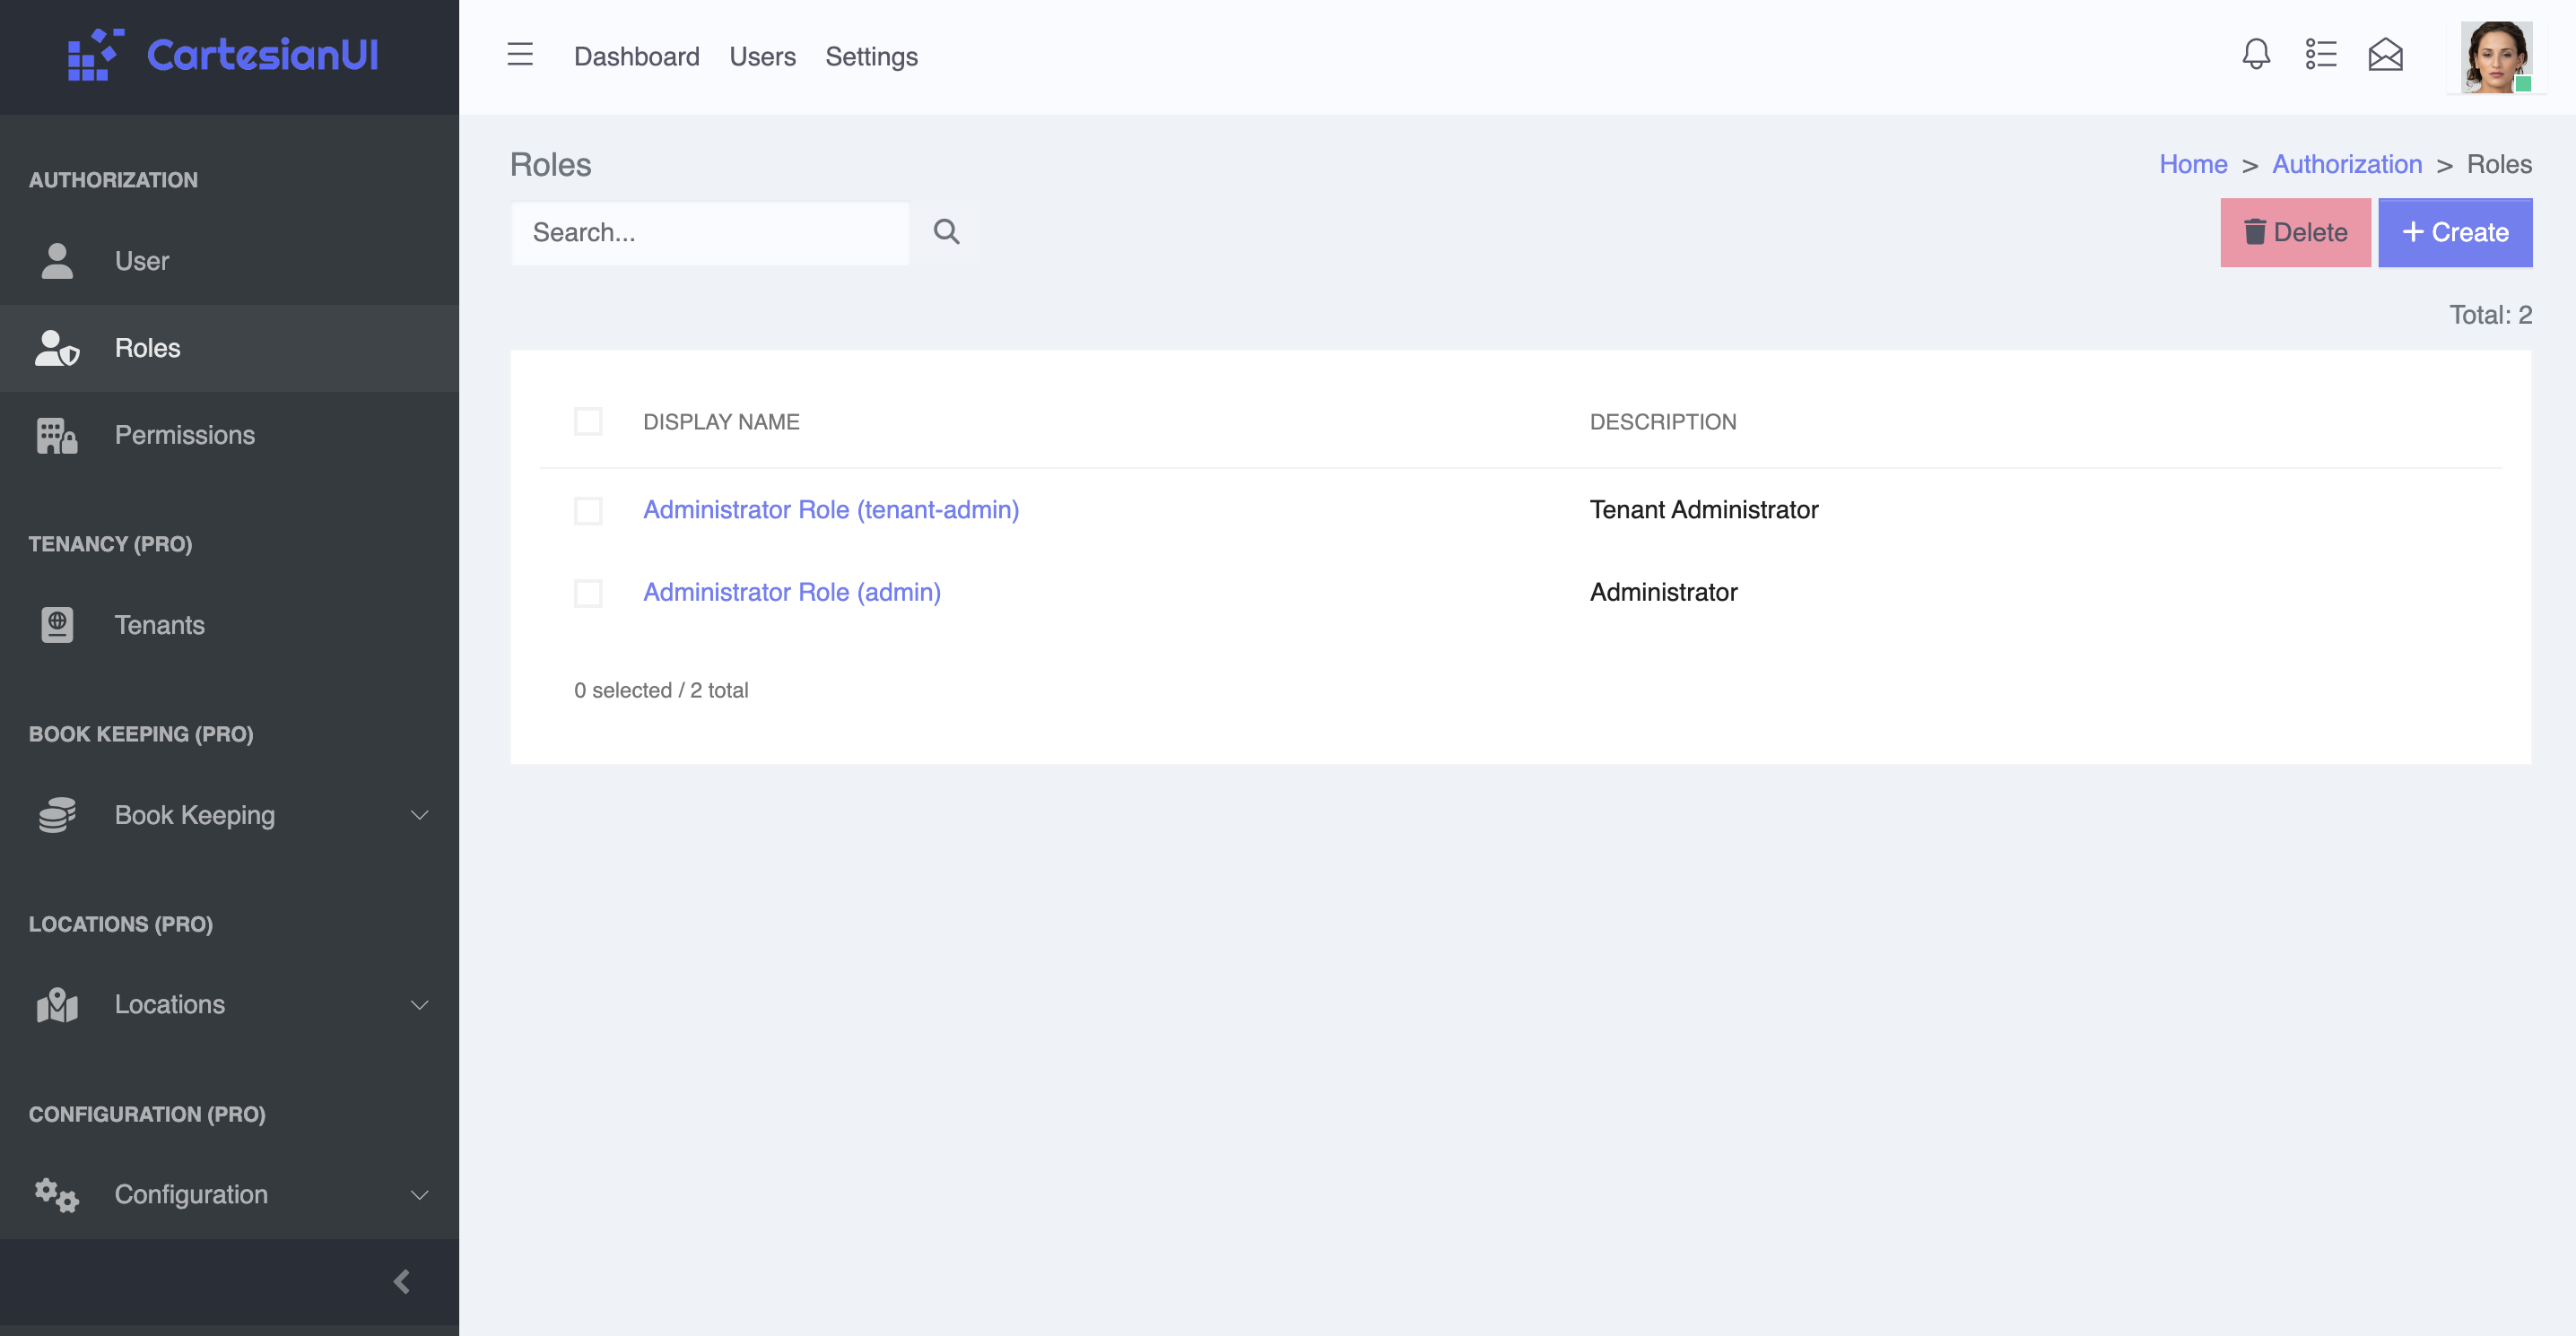Open the task list icon in header

coord(2320,55)
